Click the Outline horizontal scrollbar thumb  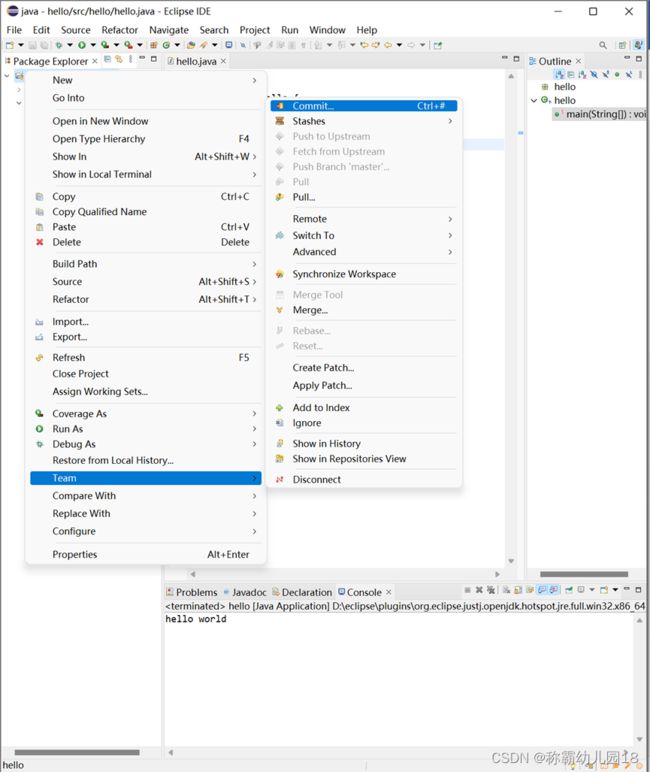(584, 574)
